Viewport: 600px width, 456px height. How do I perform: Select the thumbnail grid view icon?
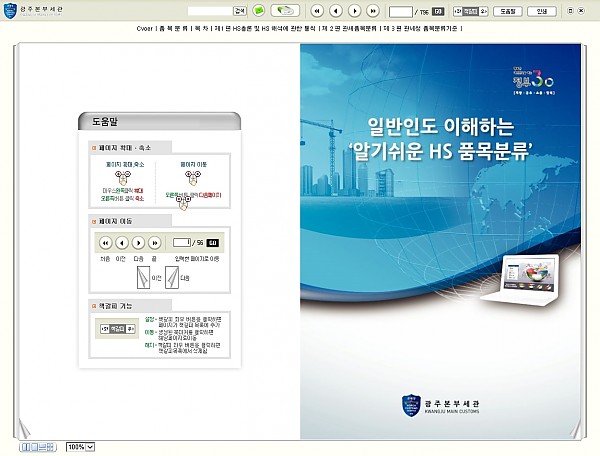(x=50, y=447)
